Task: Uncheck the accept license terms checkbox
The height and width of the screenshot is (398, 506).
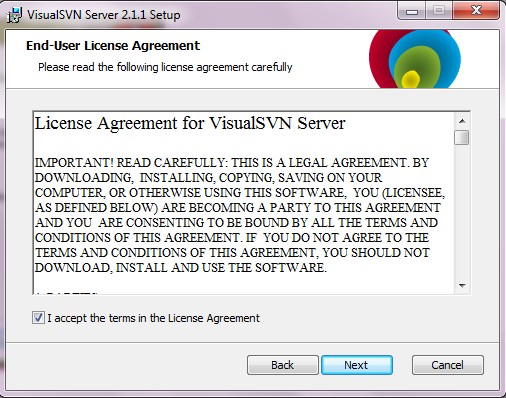Action: (38, 318)
